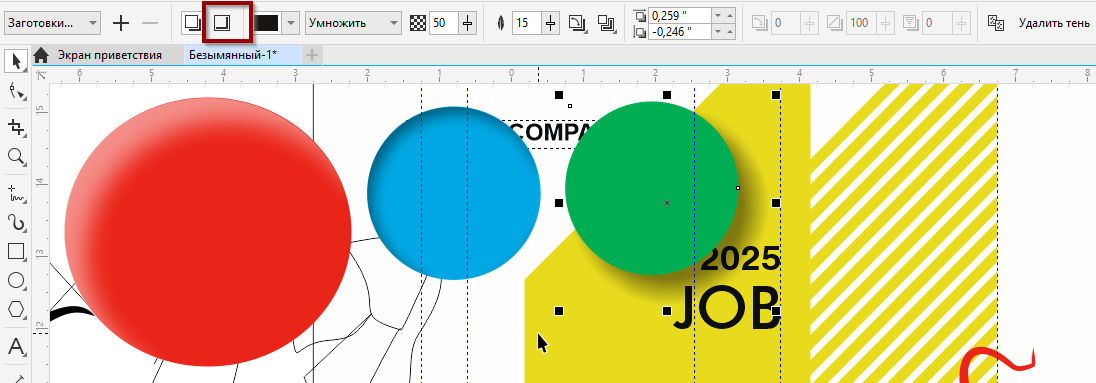Open the Экран приветствия tab

tap(109, 55)
